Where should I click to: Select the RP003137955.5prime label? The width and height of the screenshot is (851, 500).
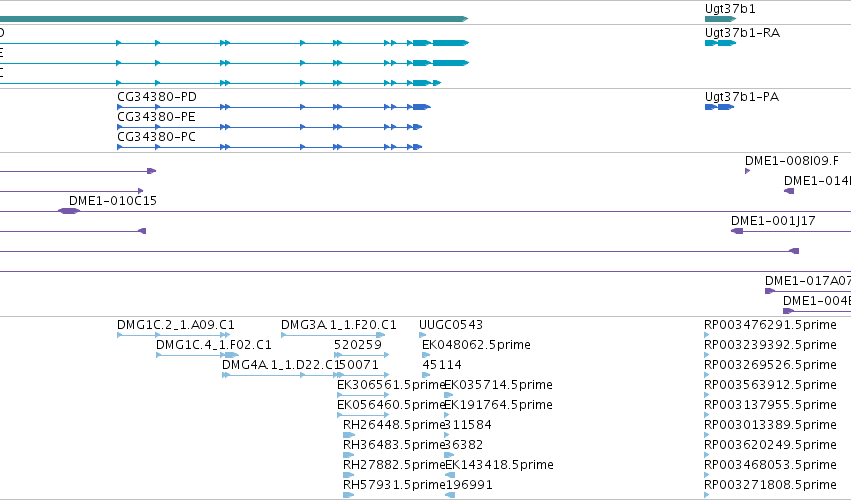tap(770, 405)
